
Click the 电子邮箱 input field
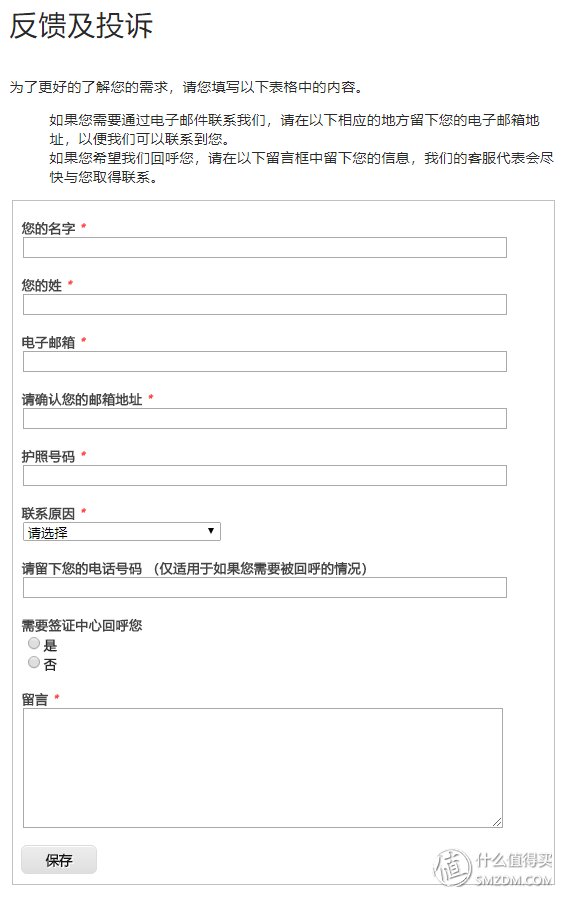pos(264,362)
